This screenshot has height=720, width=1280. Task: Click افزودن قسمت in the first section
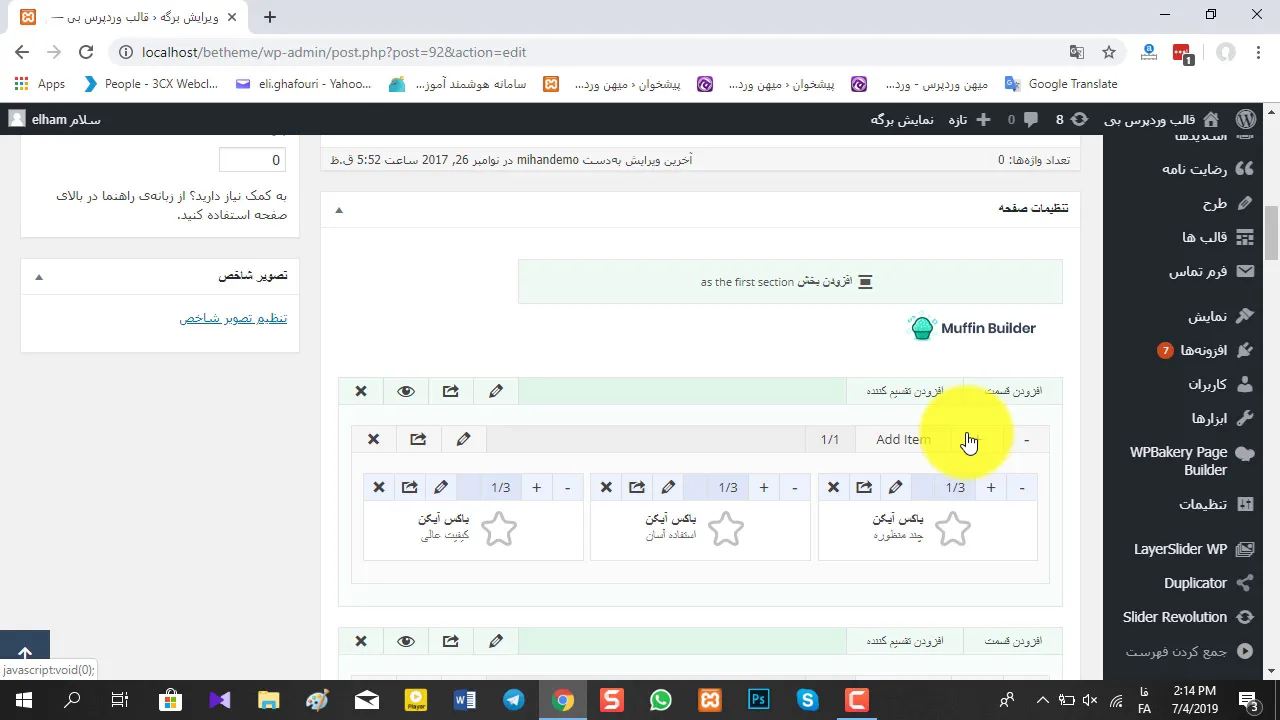tap(1013, 391)
